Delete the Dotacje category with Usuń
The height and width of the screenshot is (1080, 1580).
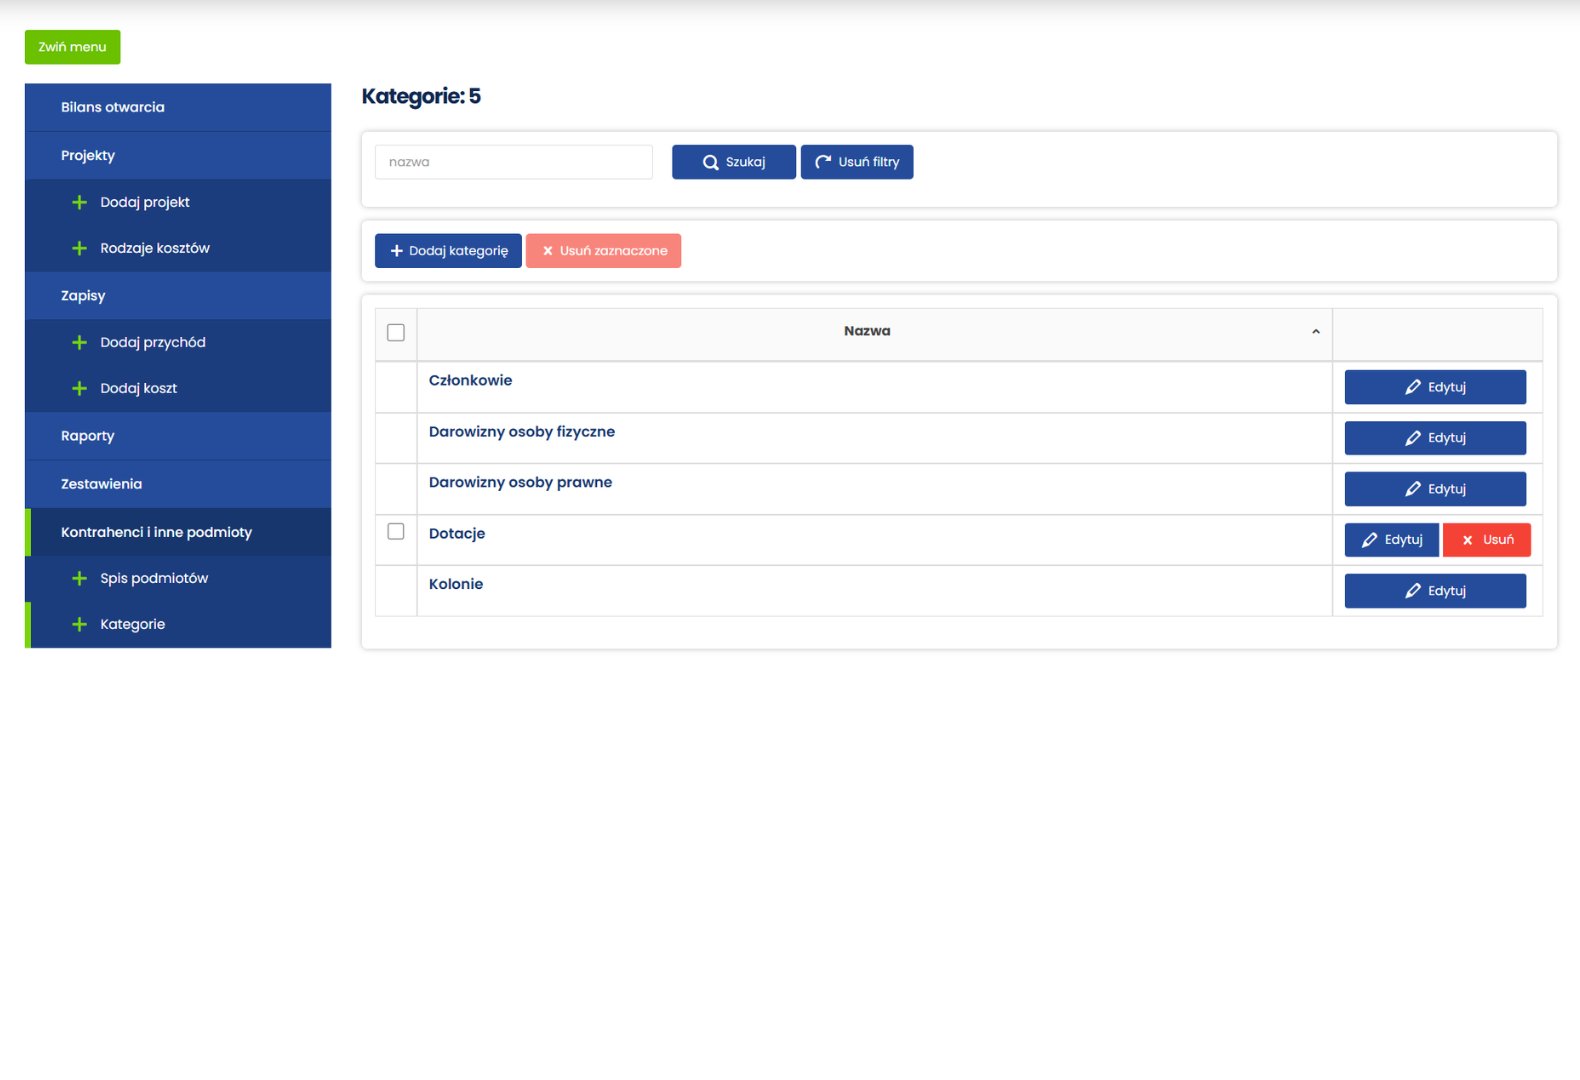(1486, 540)
